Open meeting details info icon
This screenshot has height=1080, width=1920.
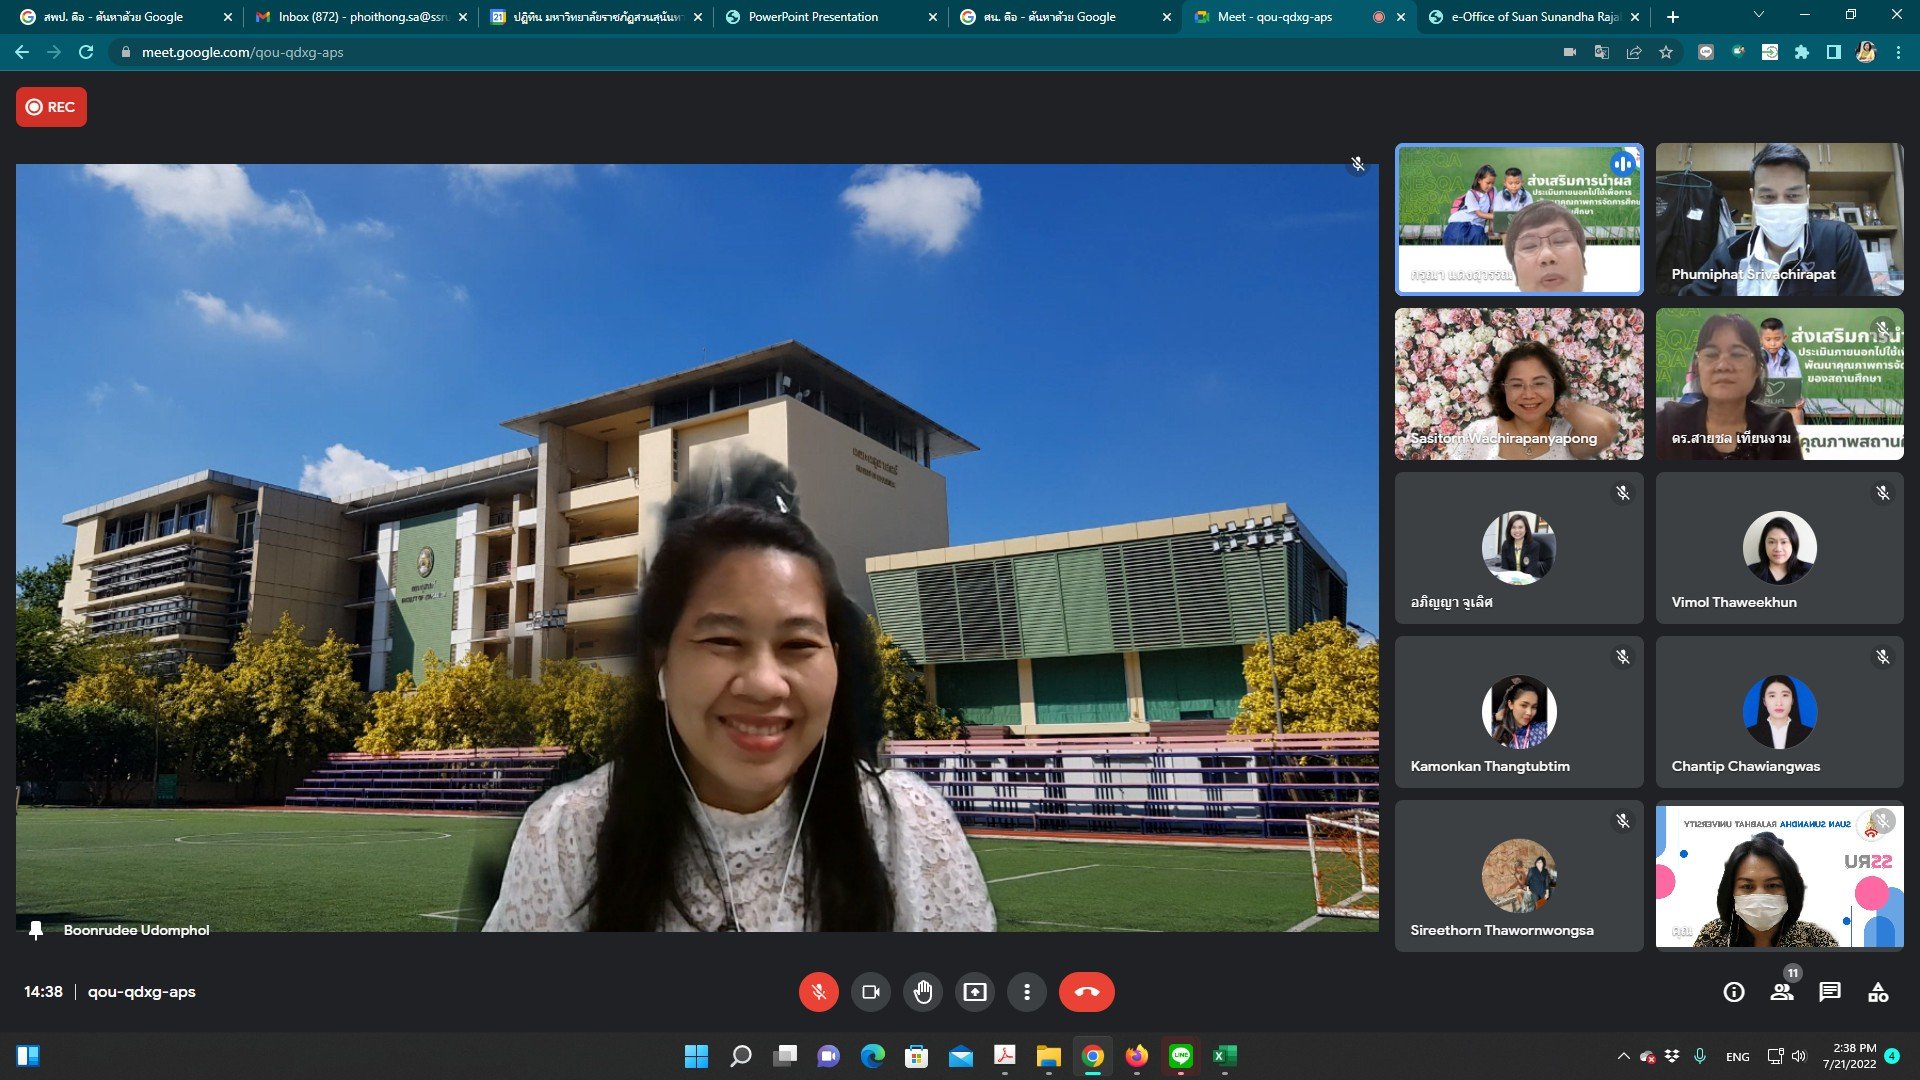[1734, 992]
